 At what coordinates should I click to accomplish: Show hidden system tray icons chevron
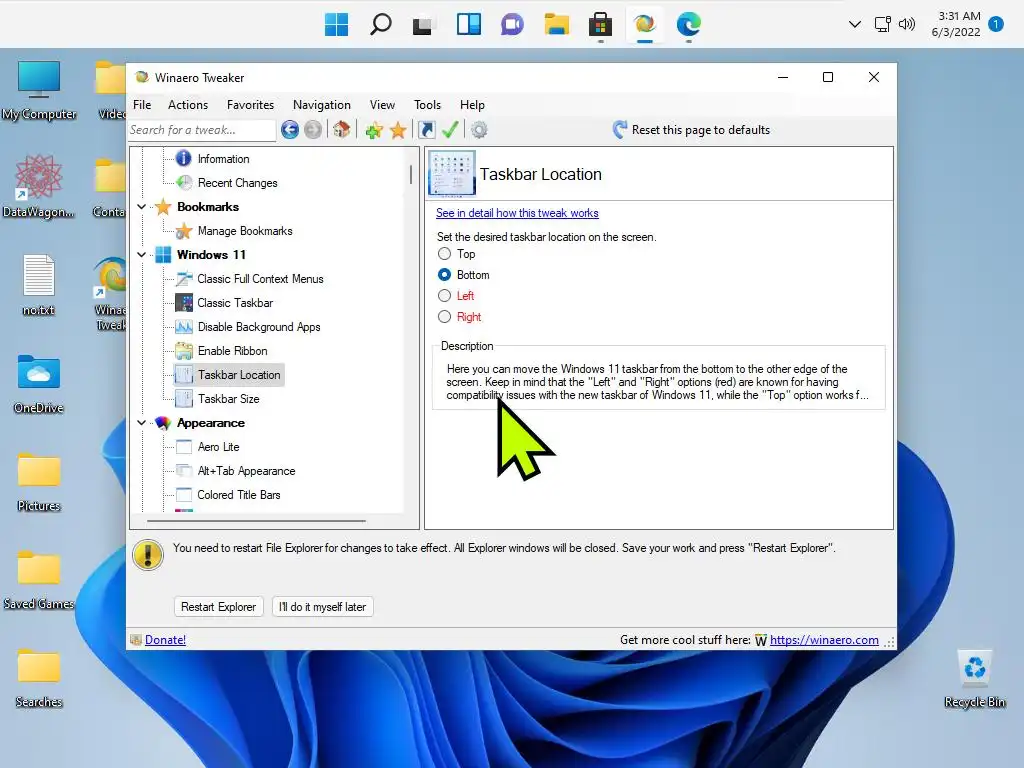[854, 25]
